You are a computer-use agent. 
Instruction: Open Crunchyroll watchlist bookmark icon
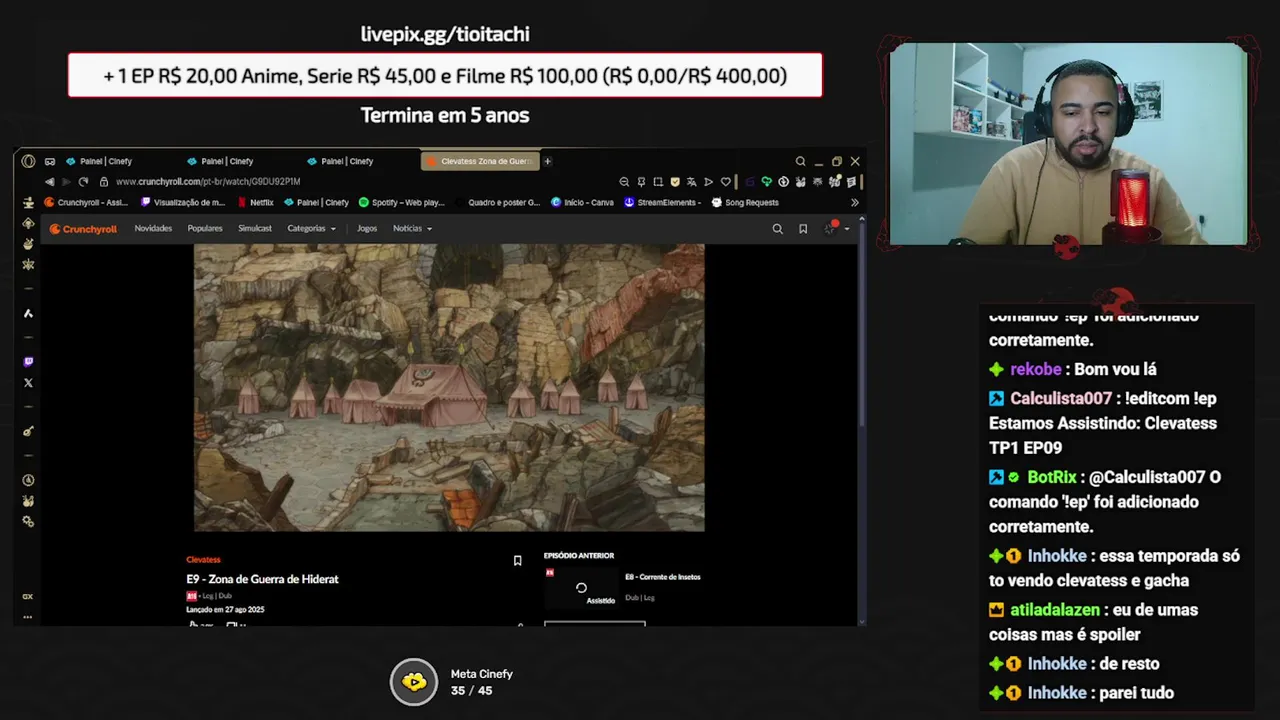802,229
